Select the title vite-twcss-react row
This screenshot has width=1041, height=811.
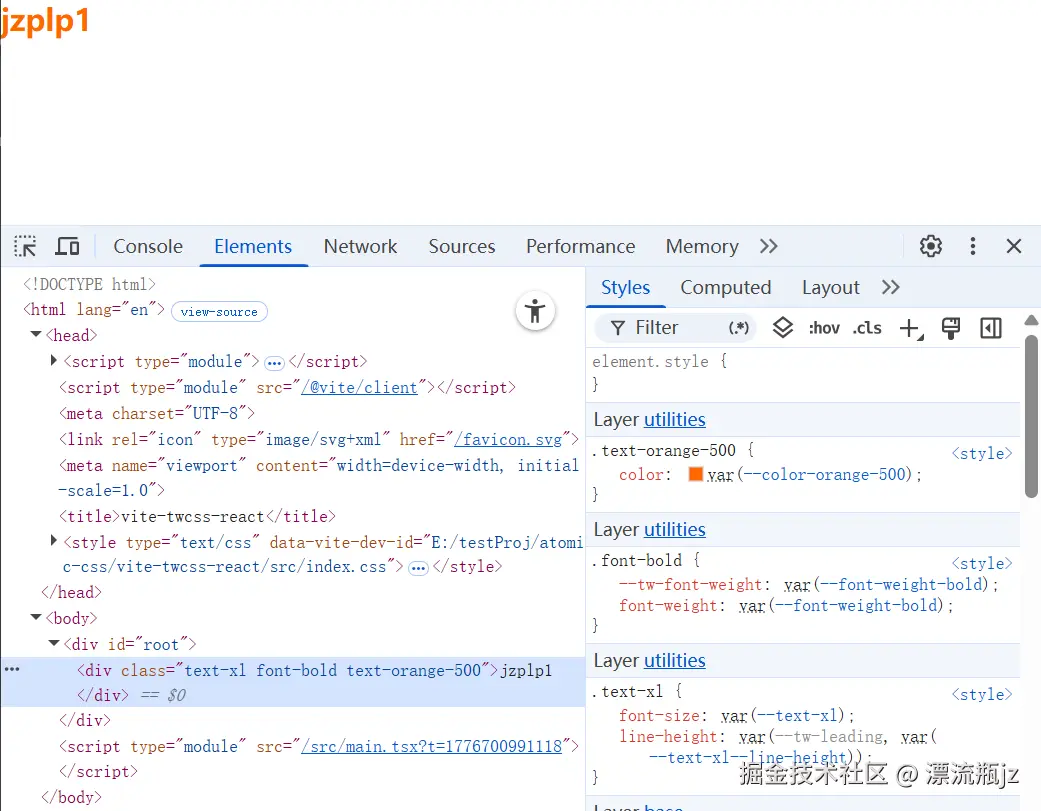tap(197, 516)
